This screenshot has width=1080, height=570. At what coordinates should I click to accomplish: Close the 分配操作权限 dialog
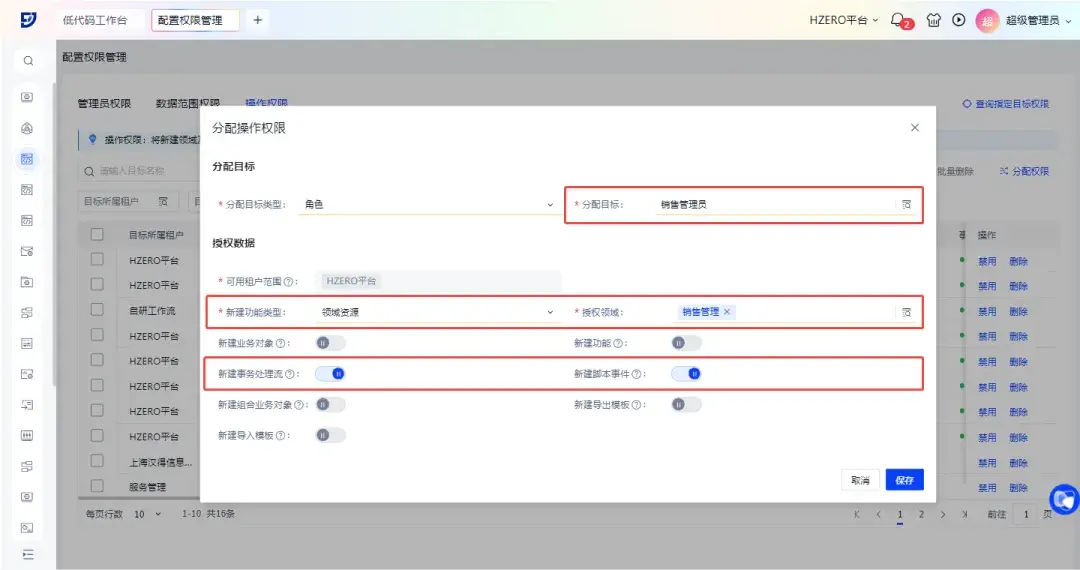tap(915, 127)
